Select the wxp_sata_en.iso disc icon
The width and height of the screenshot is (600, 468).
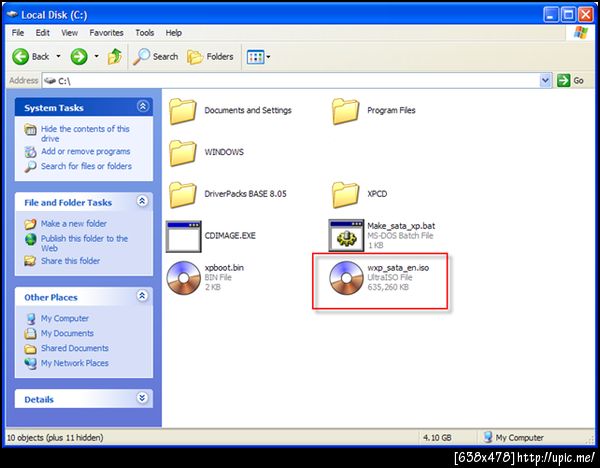coord(346,278)
